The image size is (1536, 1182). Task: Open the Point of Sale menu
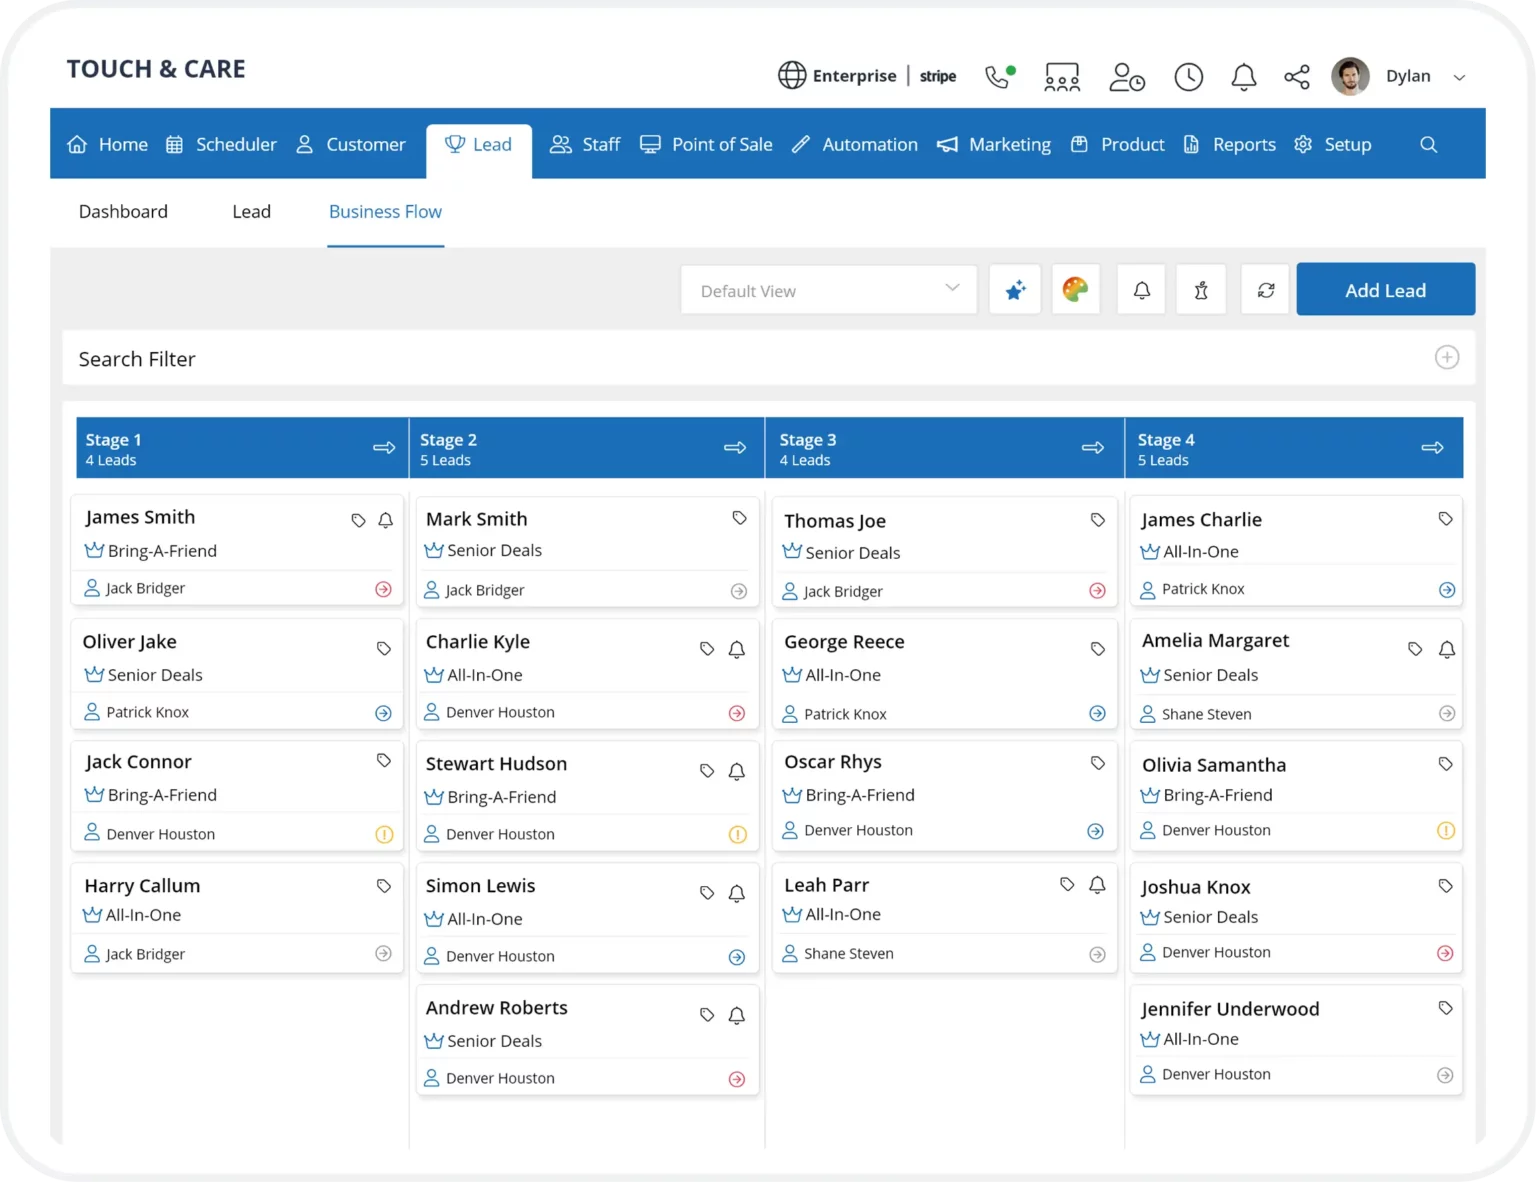pyautogui.click(x=706, y=145)
